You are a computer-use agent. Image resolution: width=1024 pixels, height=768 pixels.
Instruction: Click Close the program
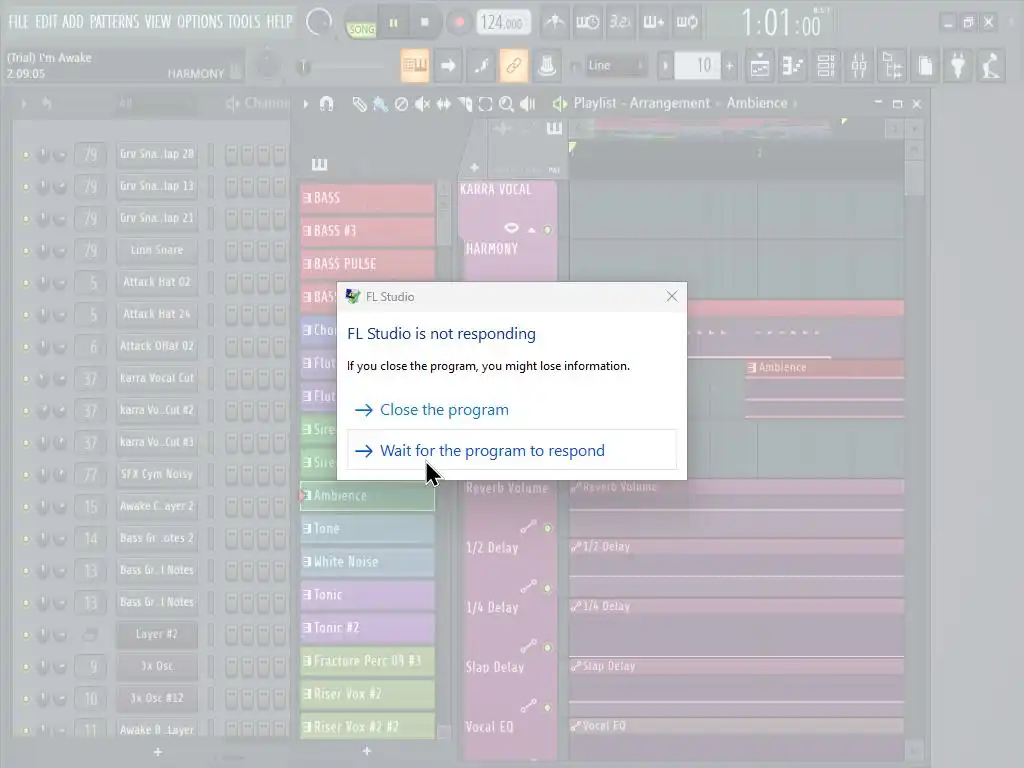[x=512, y=409]
